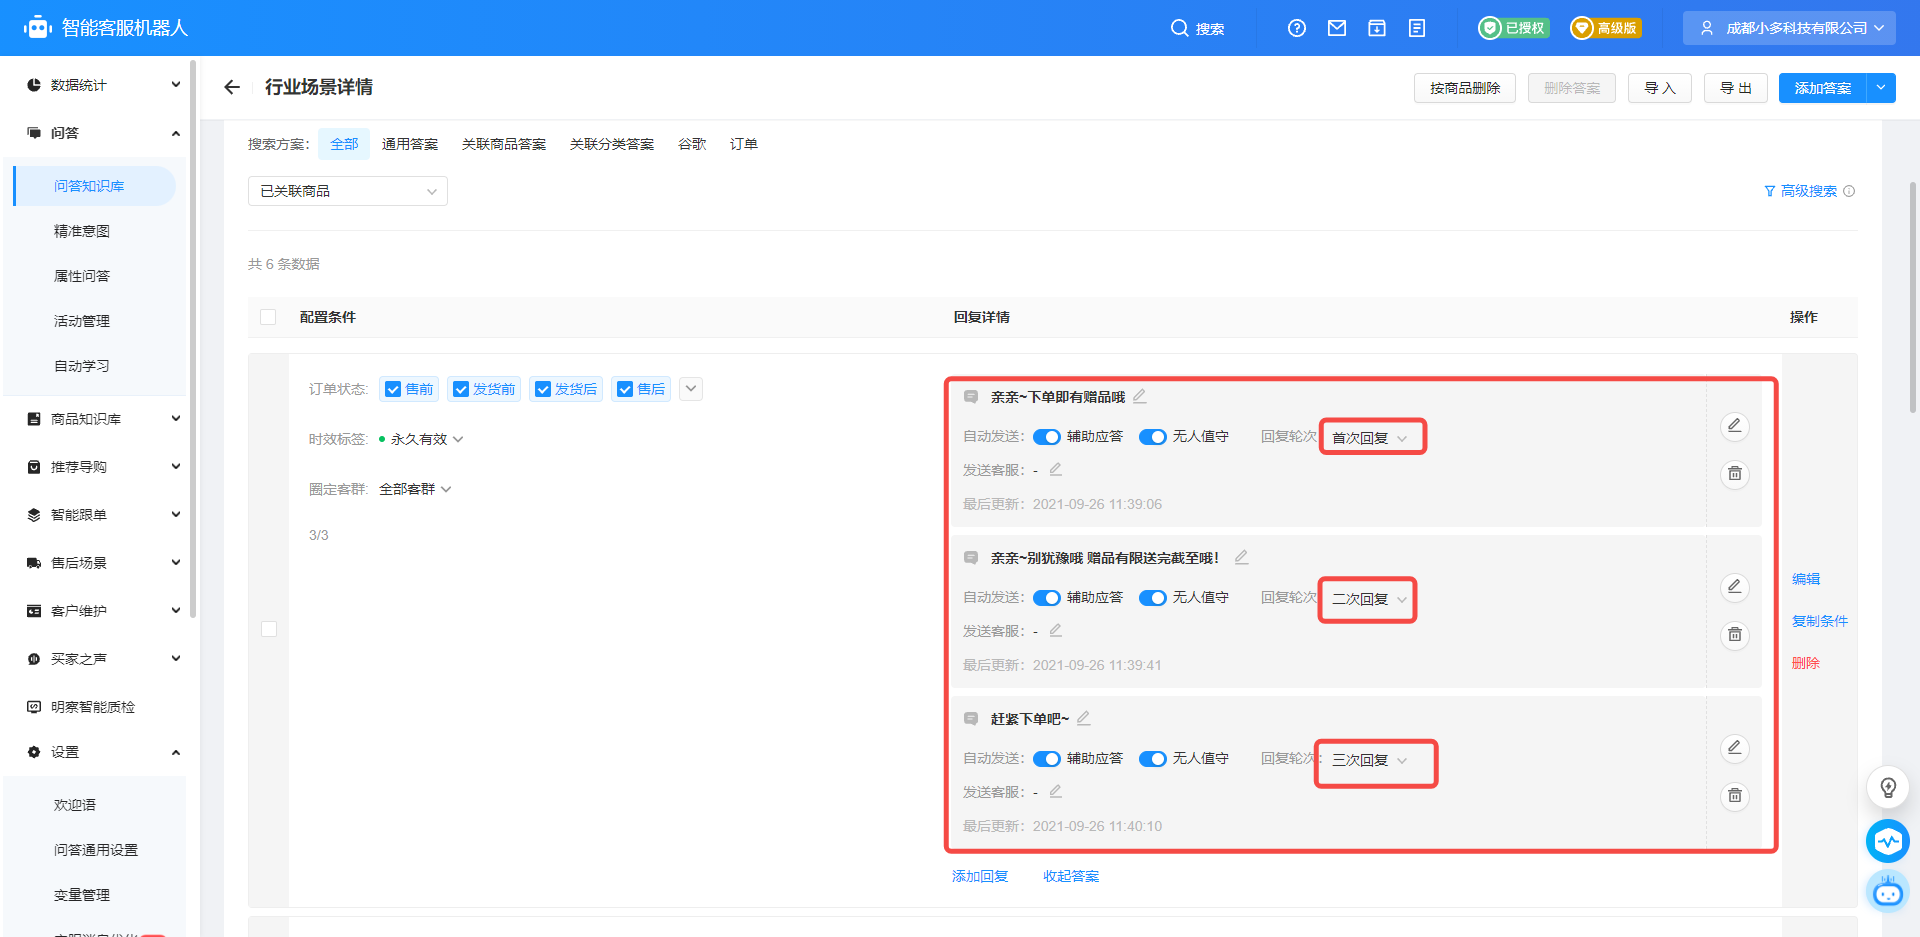Toggle 无人值守 switch for second reply
The height and width of the screenshot is (937, 1920).
(1153, 598)
